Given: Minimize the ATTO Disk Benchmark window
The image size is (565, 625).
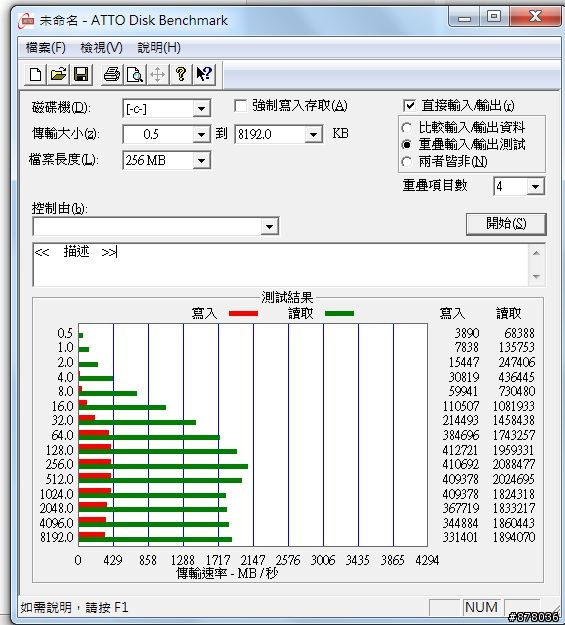Looking at the screenshot, I should click(x=465, y=17).
